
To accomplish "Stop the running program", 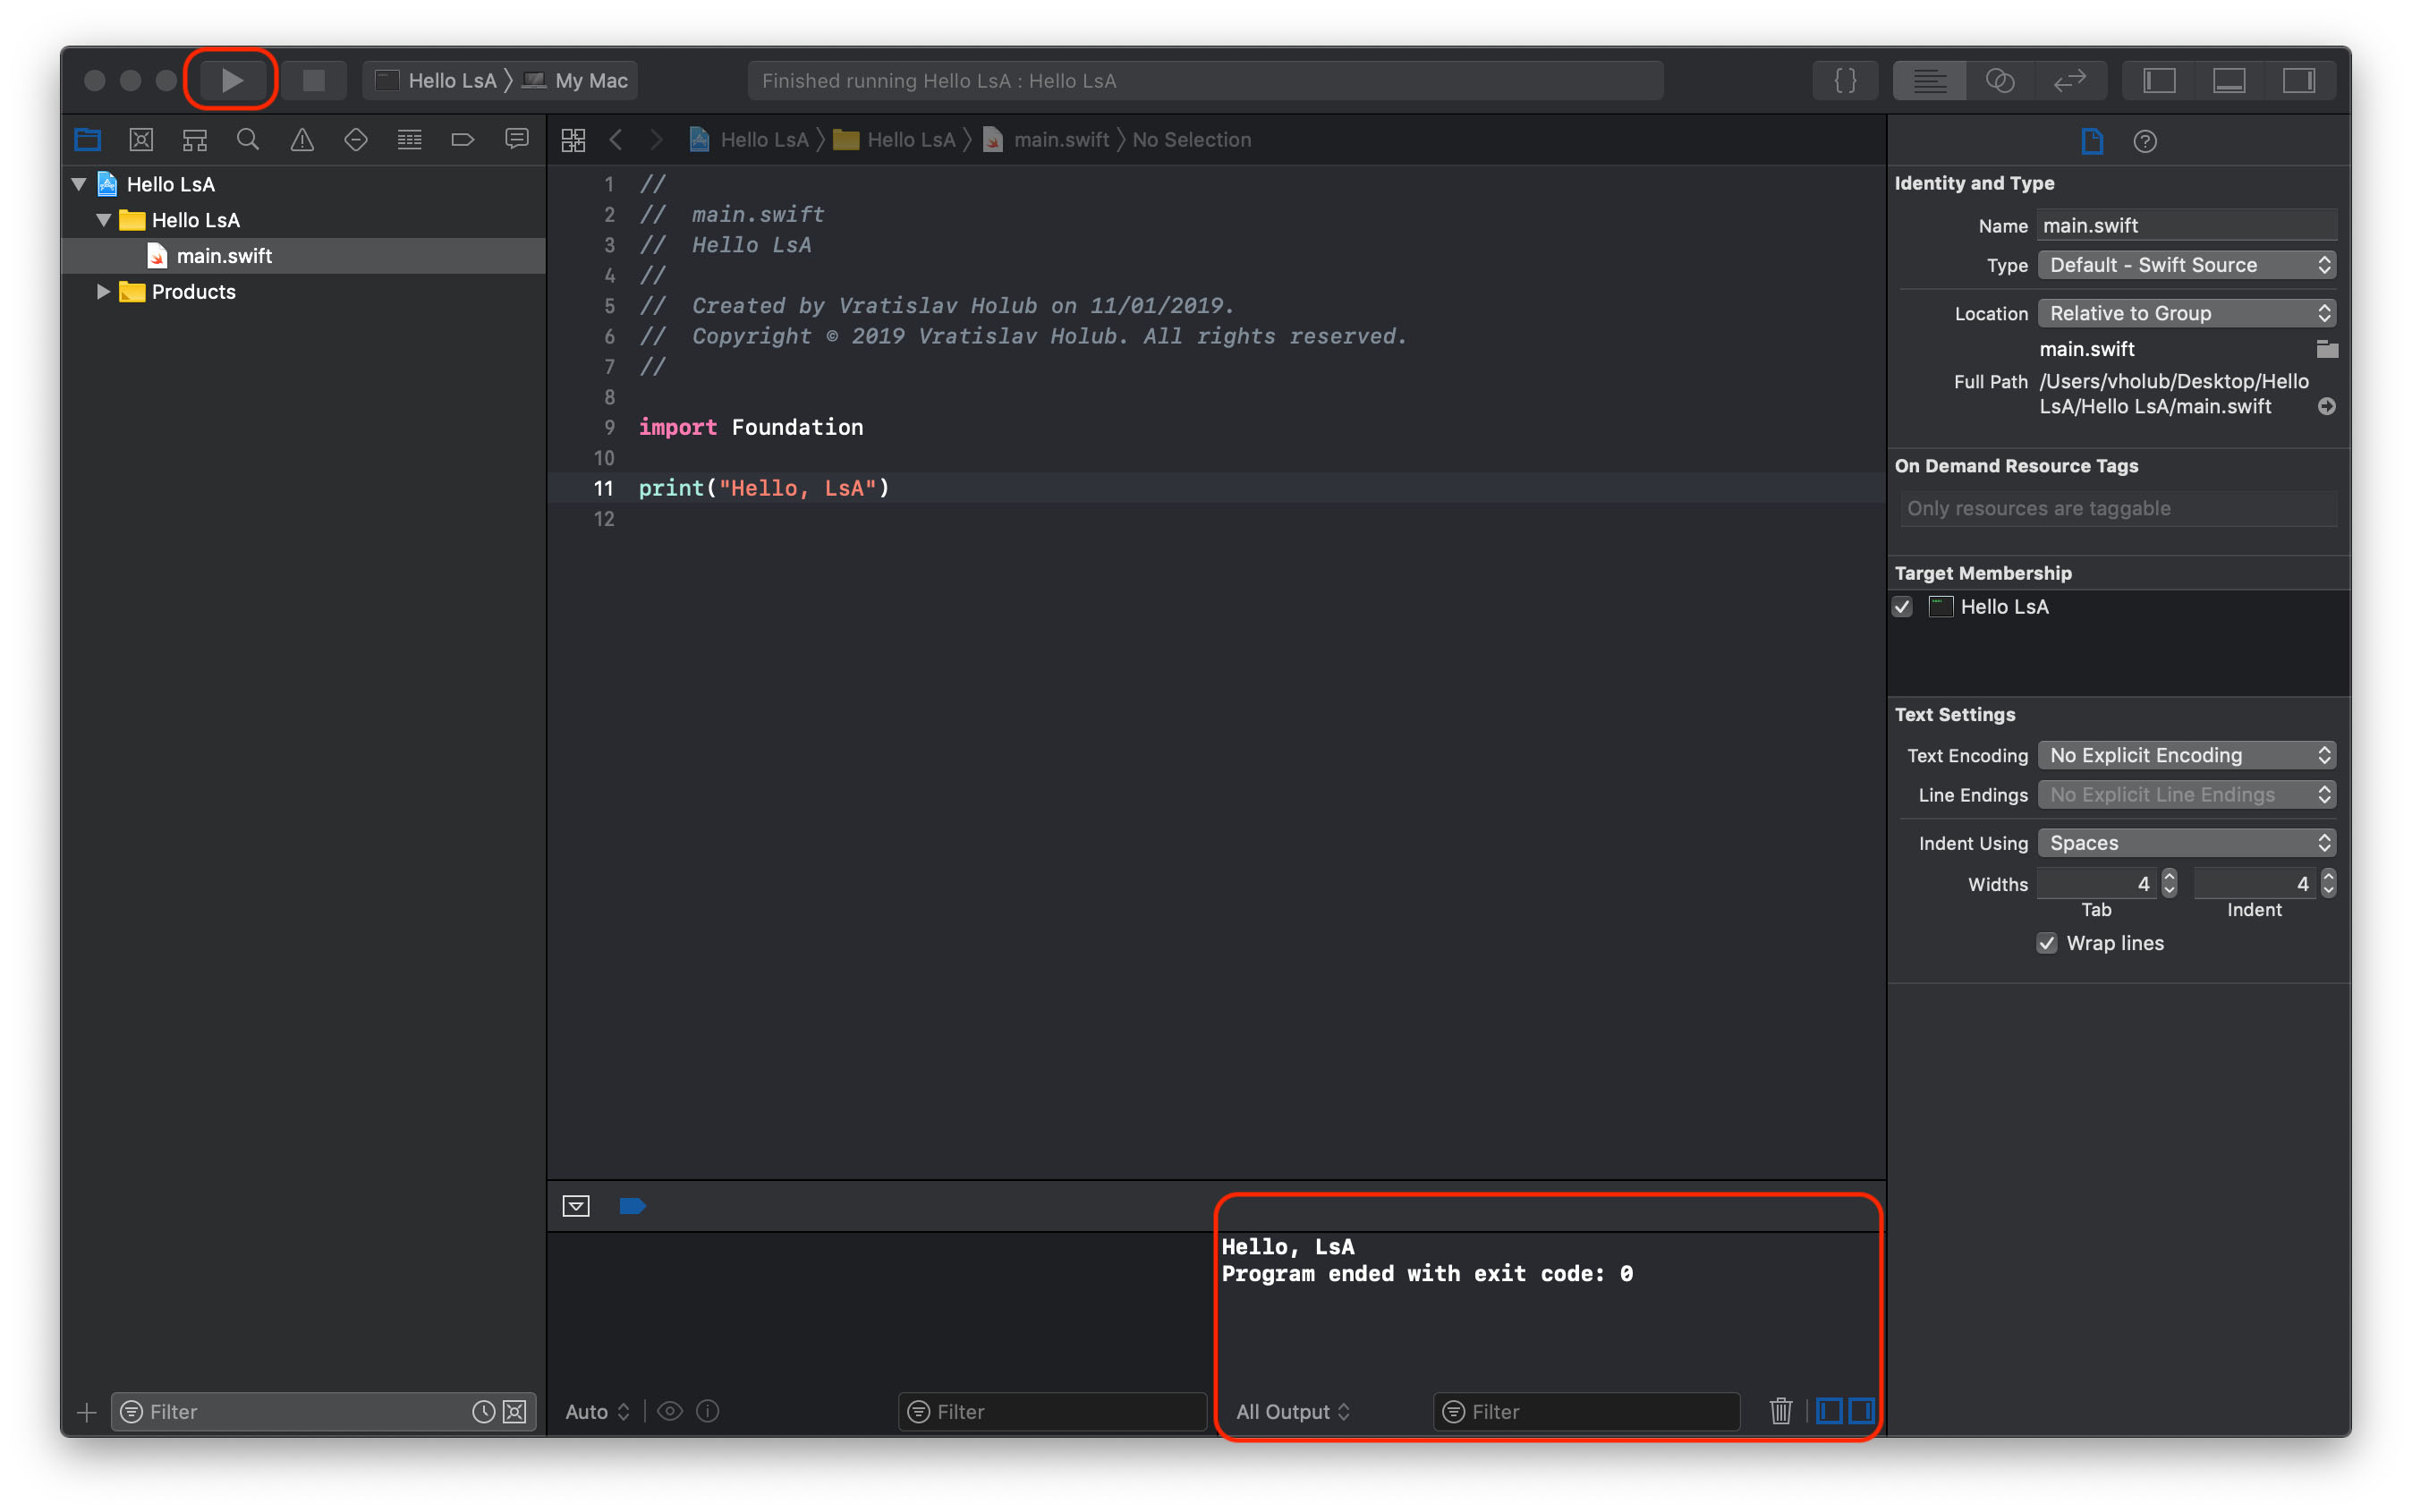I will pyautogui.click(x=314, y=80).
